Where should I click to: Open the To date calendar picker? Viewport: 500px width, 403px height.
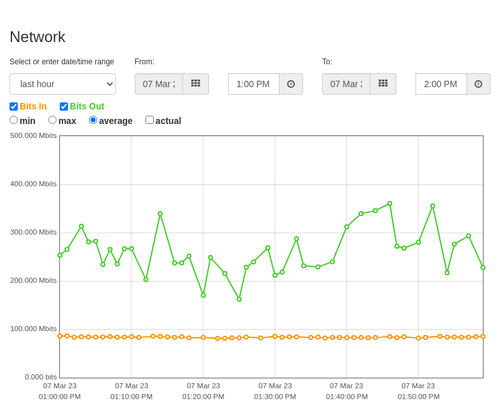tap(383, 84)
